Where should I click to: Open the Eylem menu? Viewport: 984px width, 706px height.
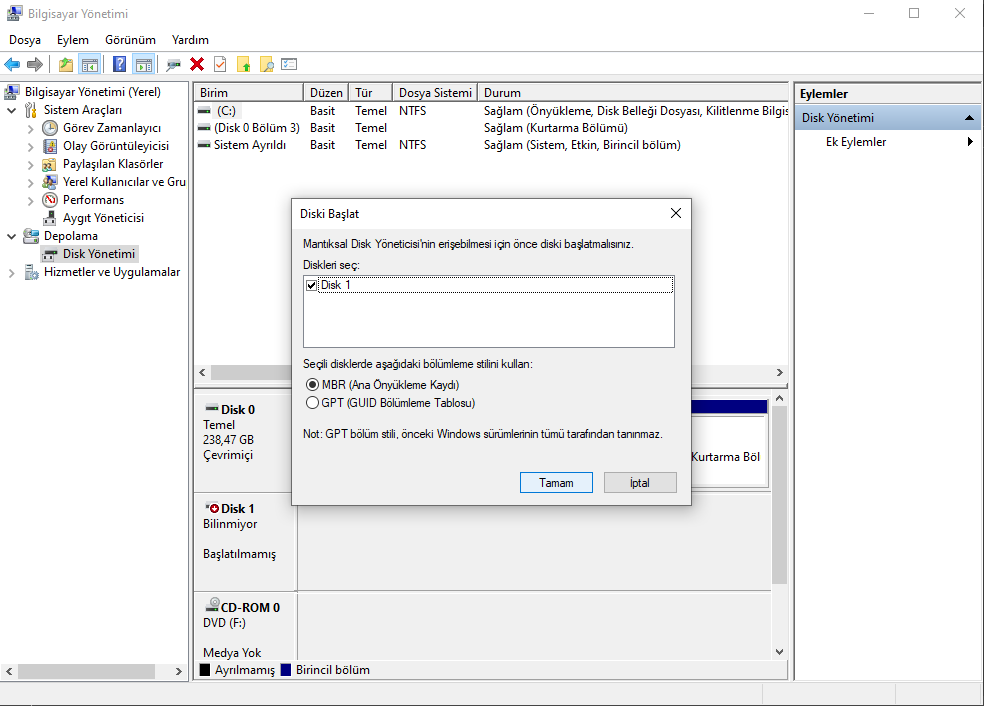point(73,40)
